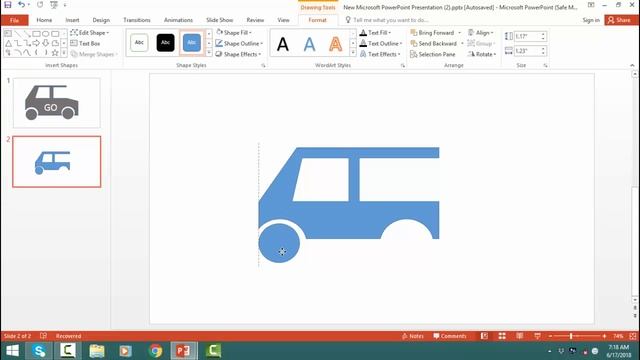Select the Right Arrow shape

pyautogui.click(x=36, y=43)
